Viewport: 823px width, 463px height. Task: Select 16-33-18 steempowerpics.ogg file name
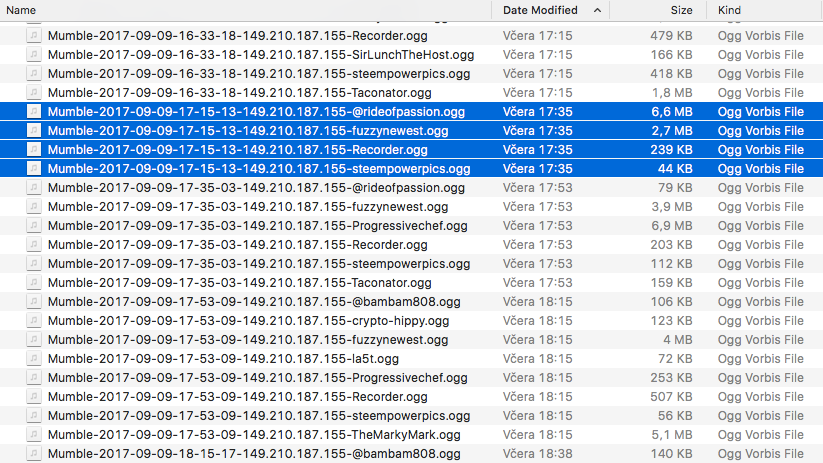pyautogui.click(x=259, y=73)
